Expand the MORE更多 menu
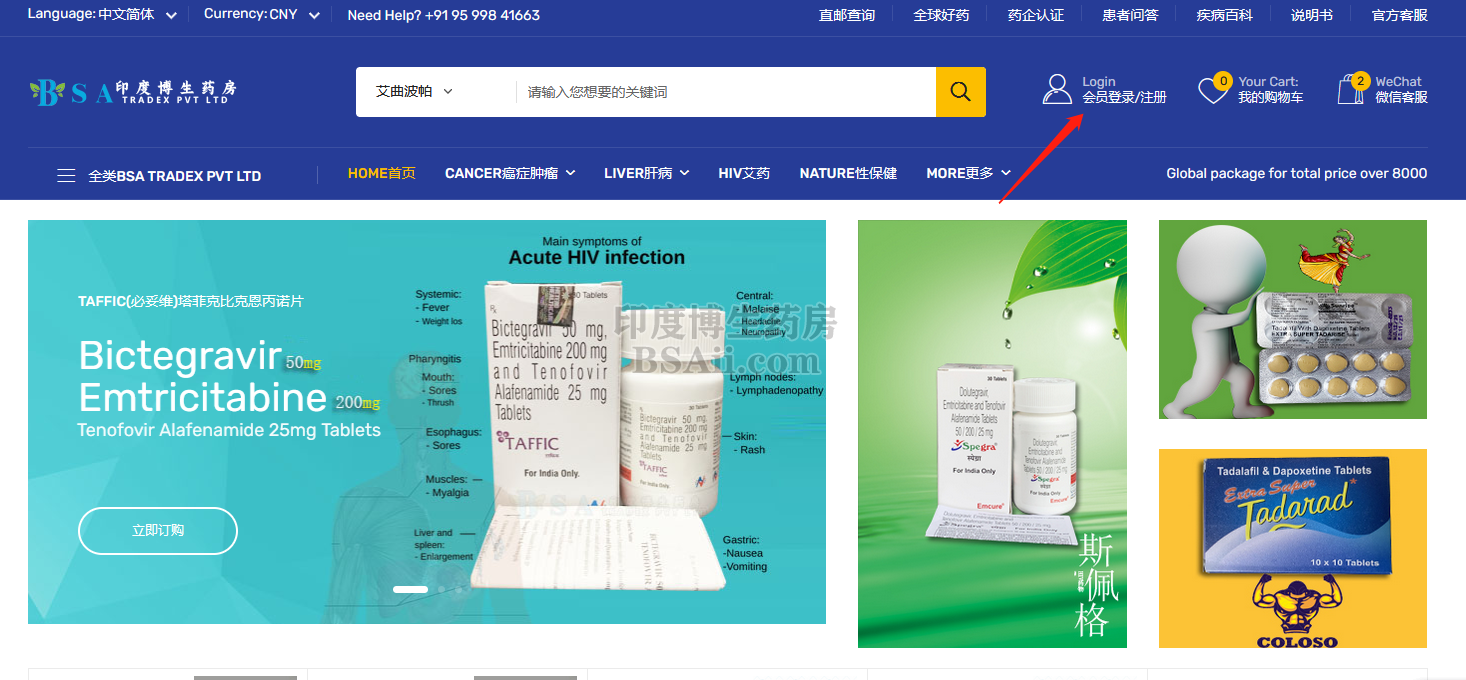This screenshot has height=680, width=1466. point(968,174)
